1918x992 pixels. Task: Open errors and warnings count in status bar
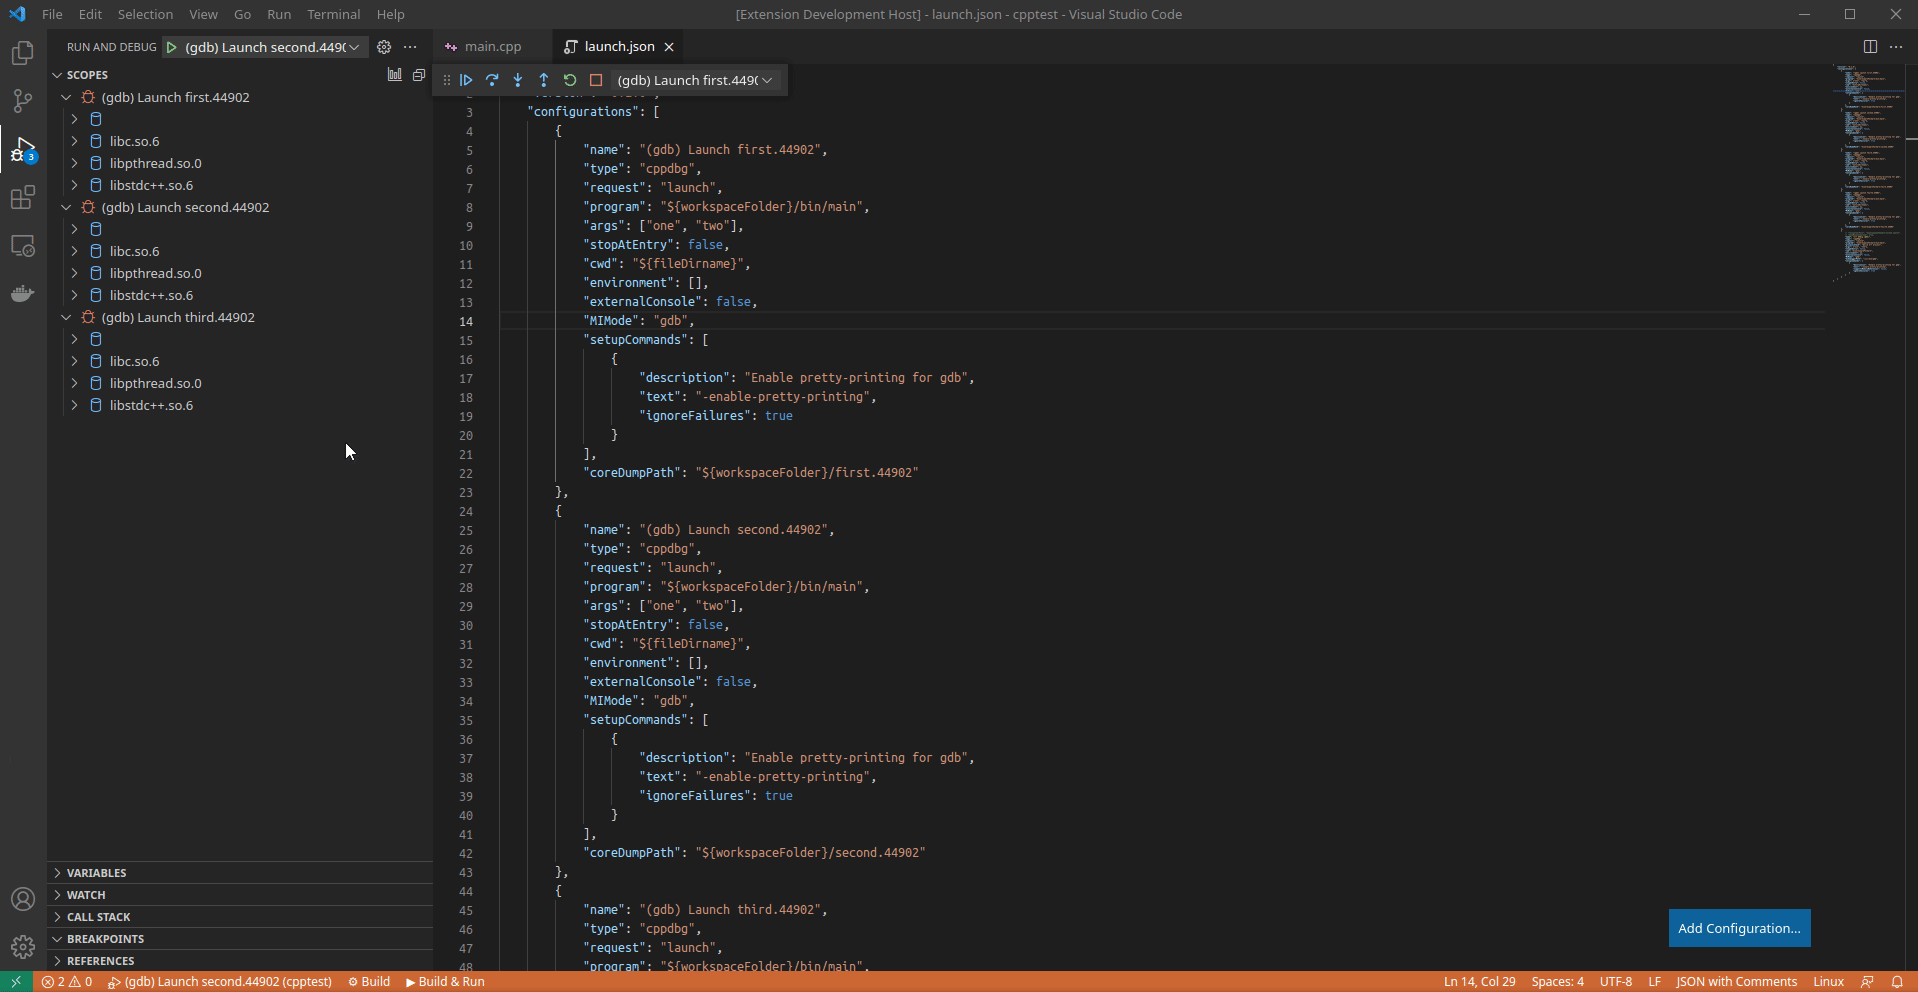pyautogui.click(x=66, y=982)
